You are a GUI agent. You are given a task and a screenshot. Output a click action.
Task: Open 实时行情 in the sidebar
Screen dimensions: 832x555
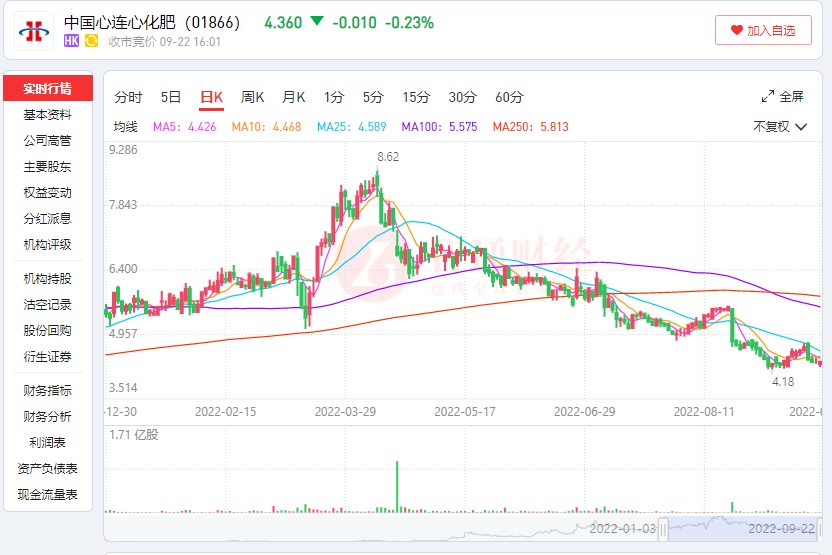click(48, 88)
